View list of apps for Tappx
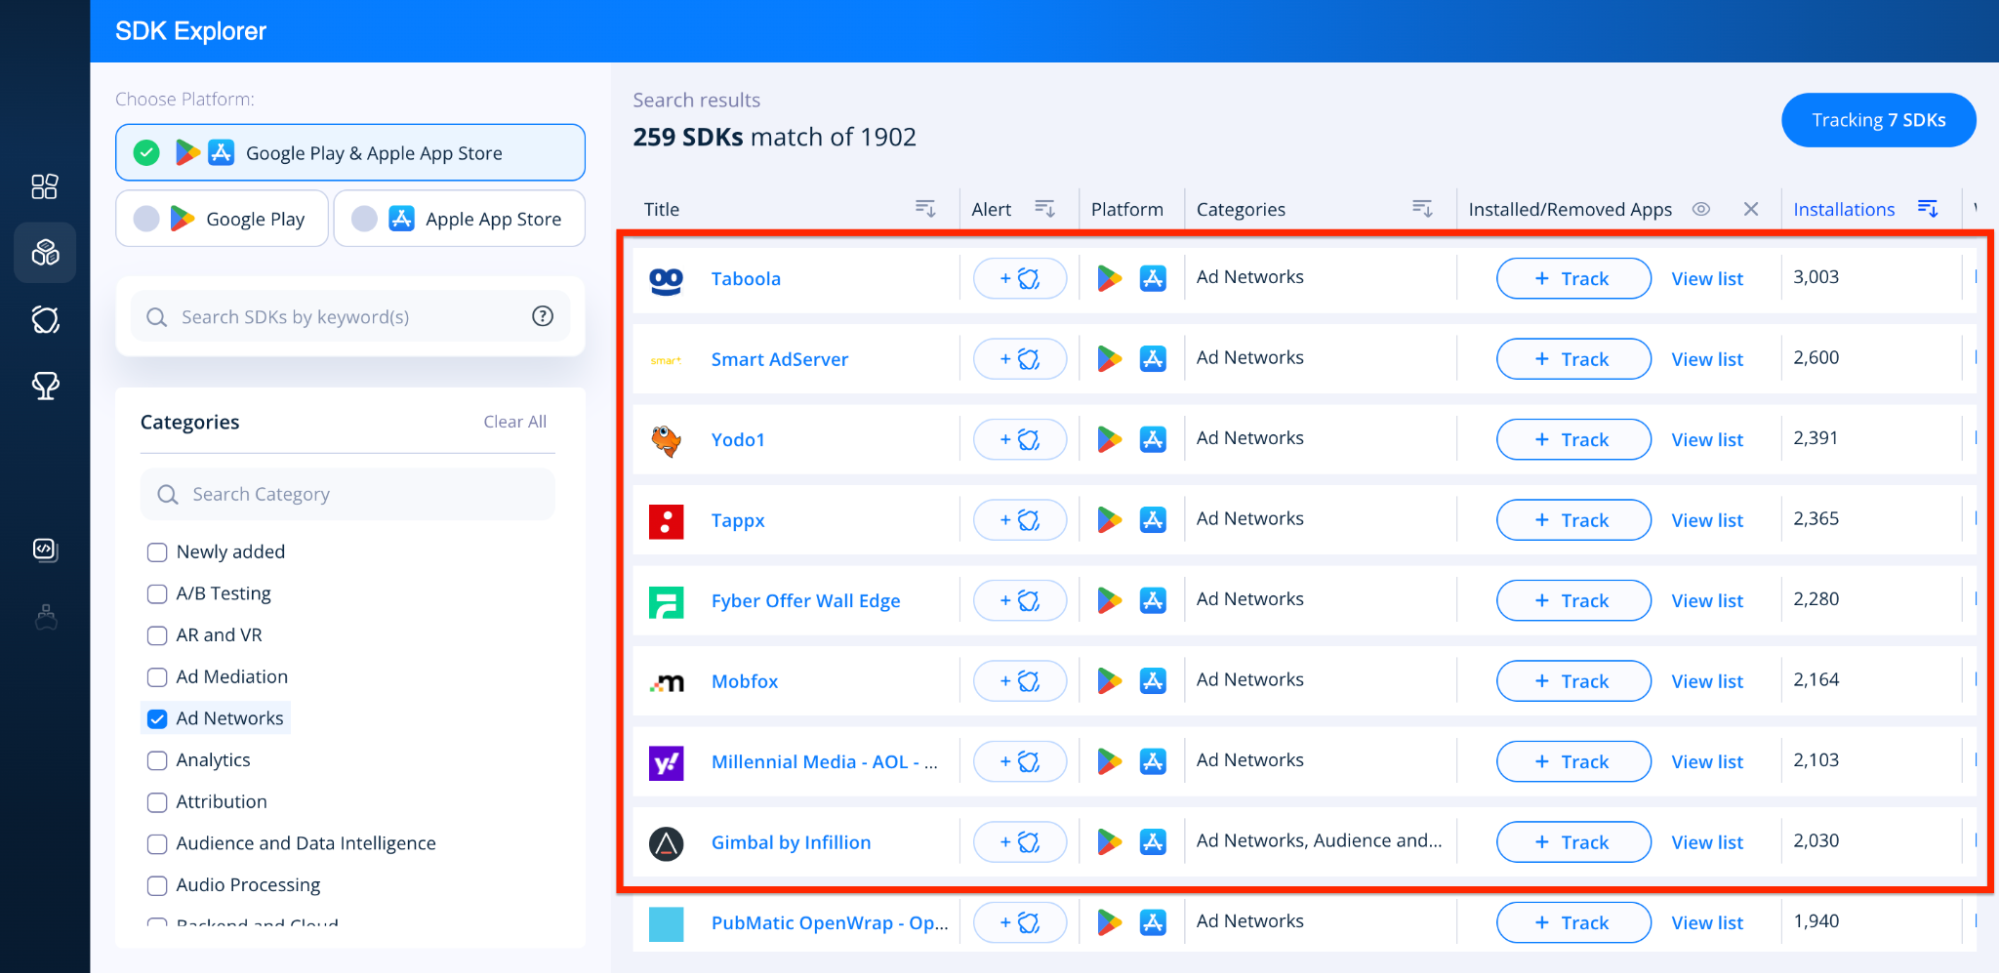 pyautogui.click(x=1707, y=520)
